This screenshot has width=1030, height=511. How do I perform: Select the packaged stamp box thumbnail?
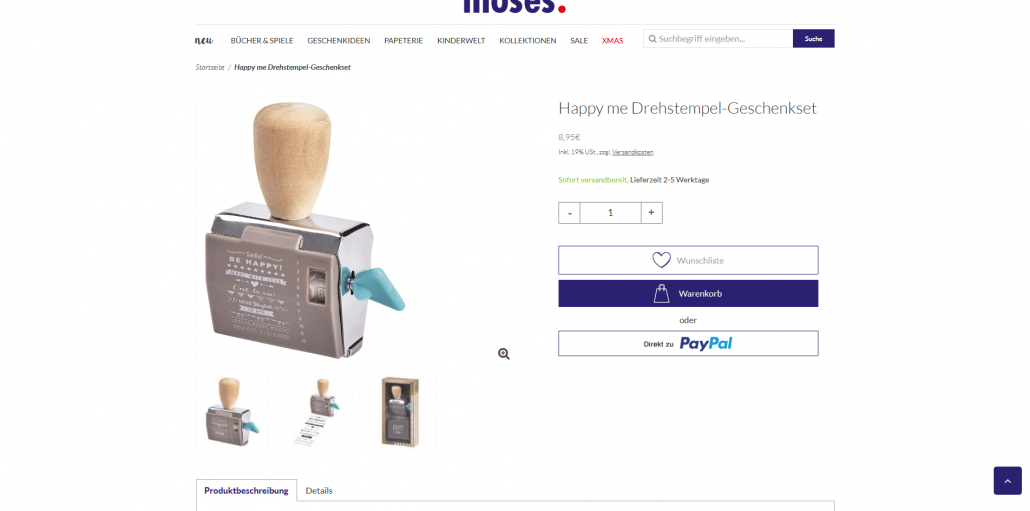coord(400,412)
